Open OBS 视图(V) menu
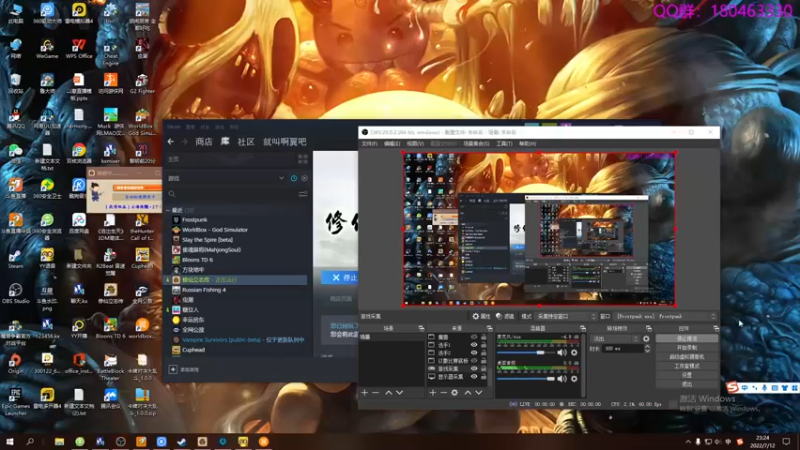The image size is (800, 450). [415, 144]
